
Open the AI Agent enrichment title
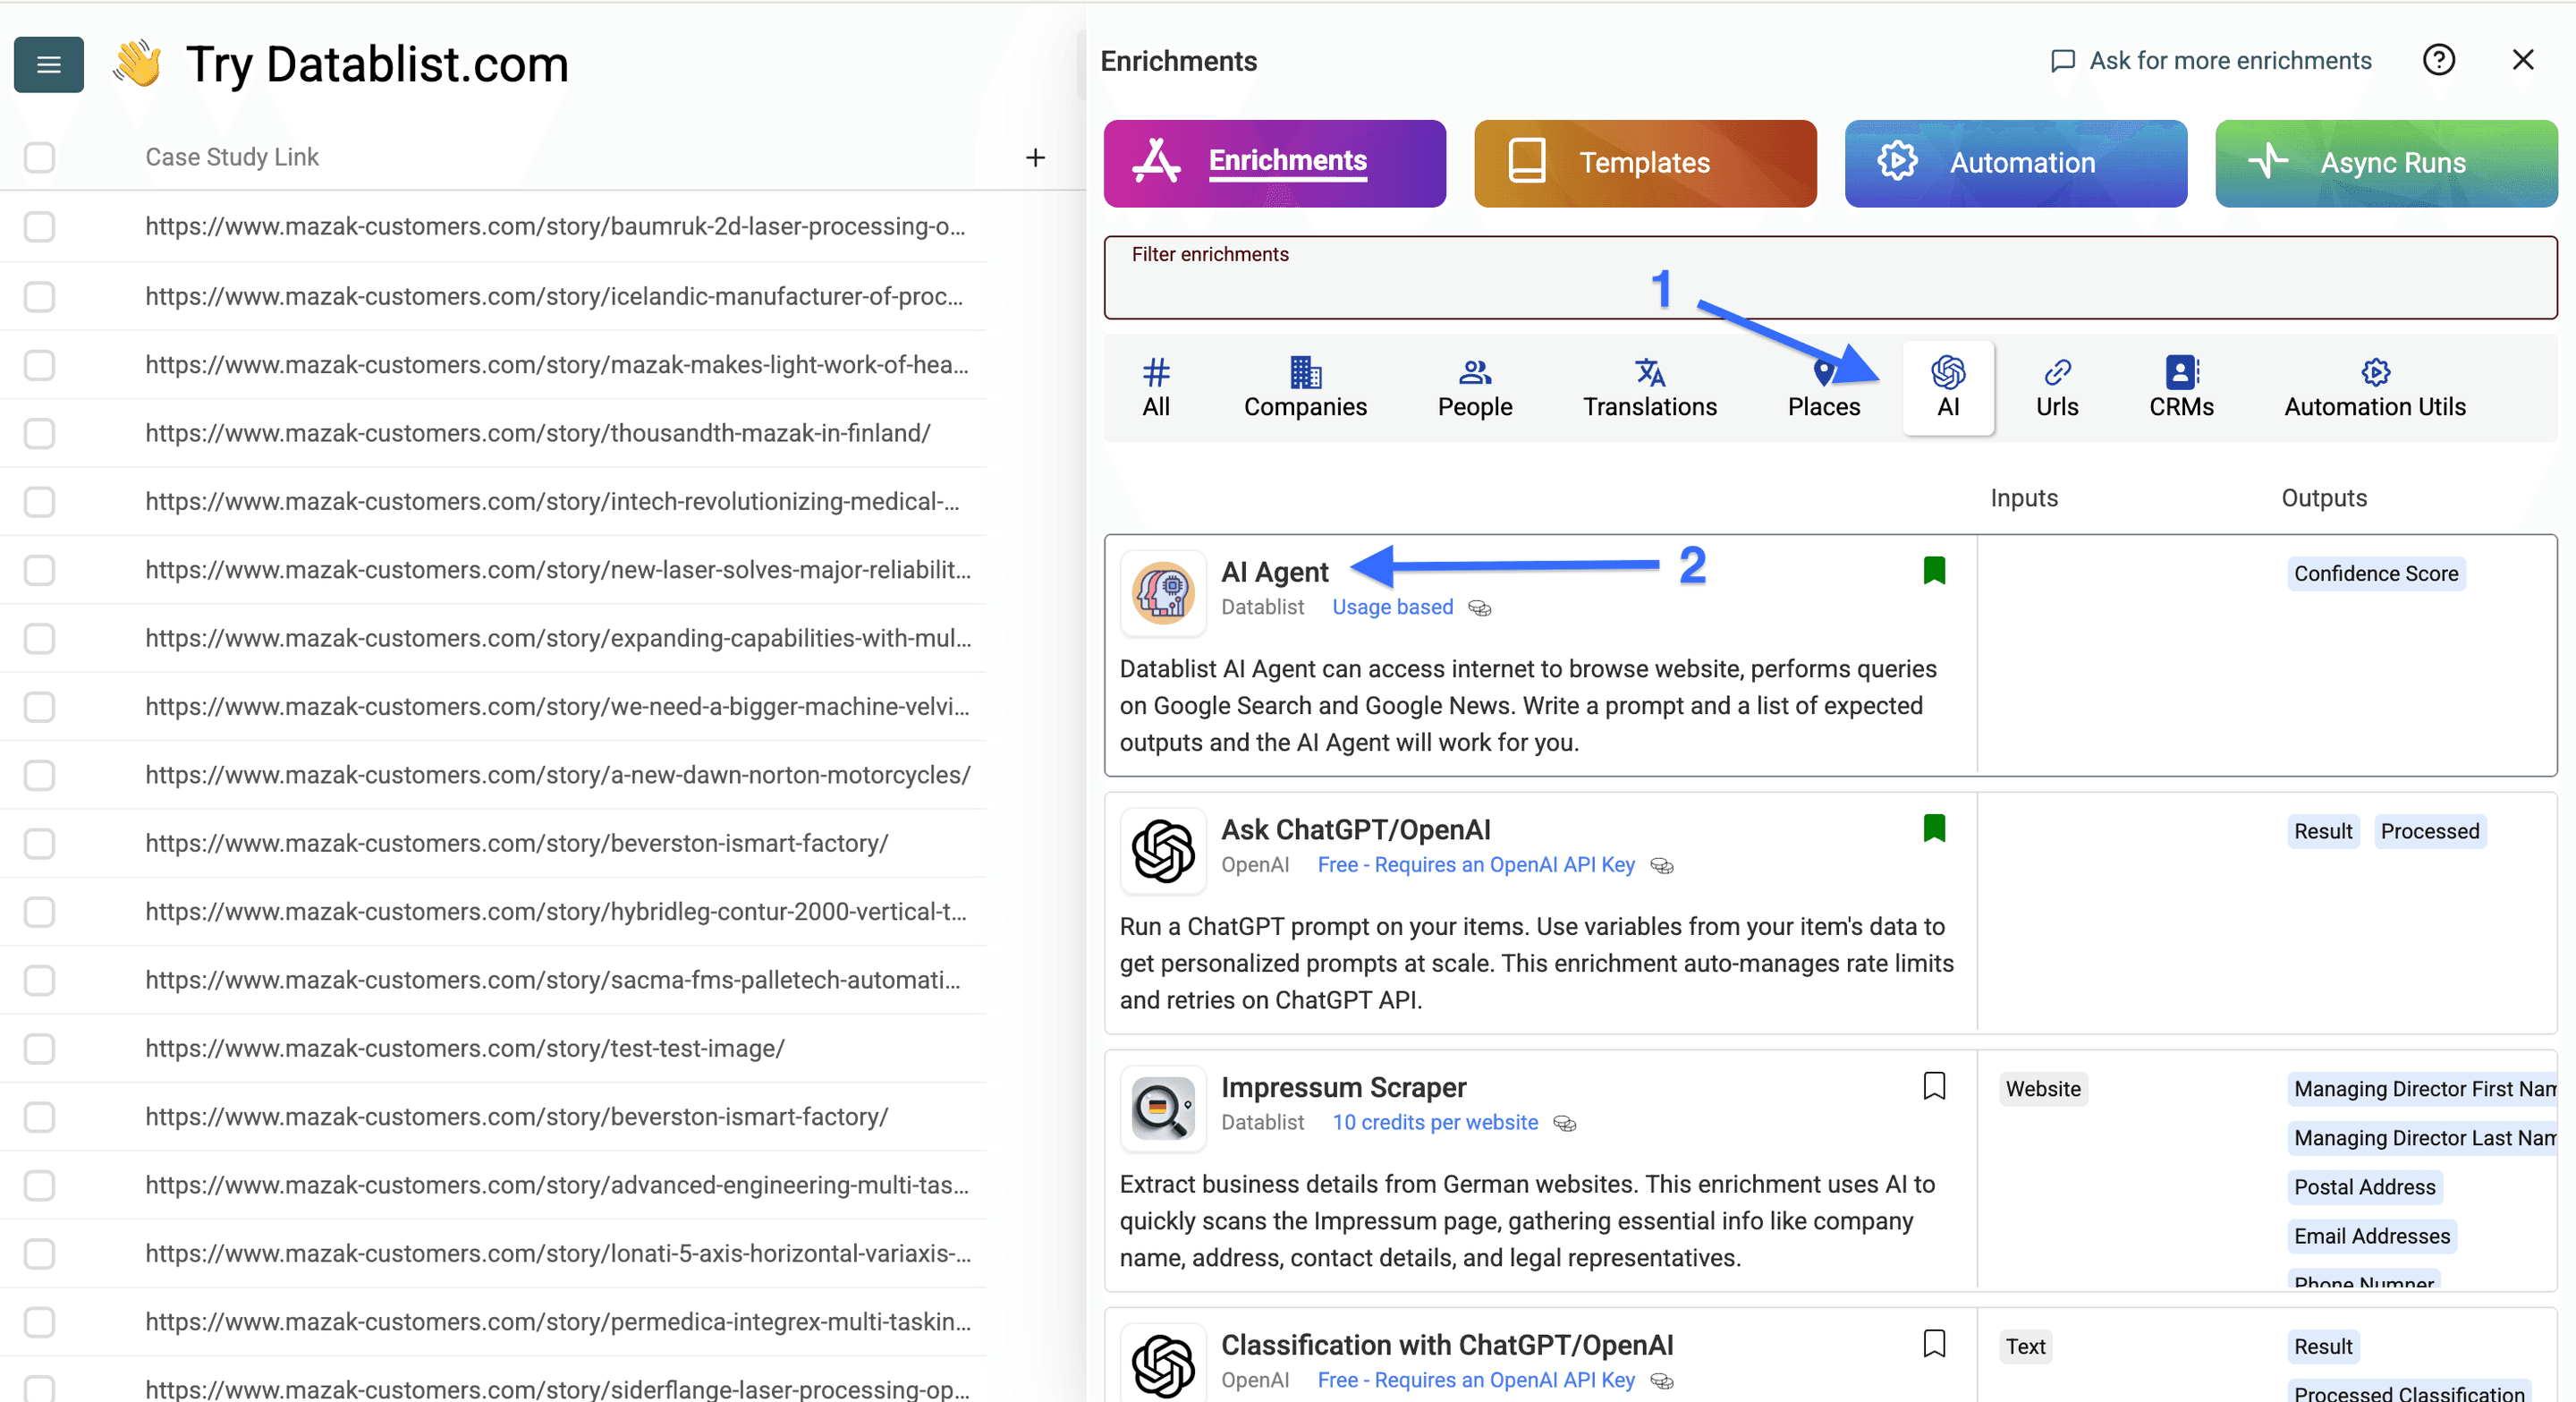click(1274, 572)
